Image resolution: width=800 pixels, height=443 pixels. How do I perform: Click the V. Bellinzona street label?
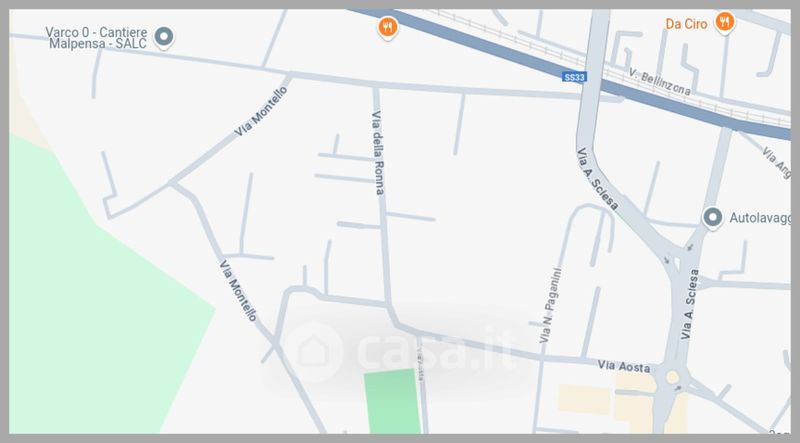(x=660, y=82)
